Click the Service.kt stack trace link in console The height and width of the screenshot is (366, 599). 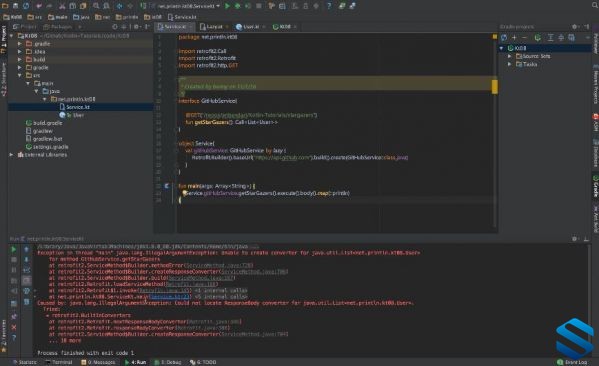tap(169, 296)
